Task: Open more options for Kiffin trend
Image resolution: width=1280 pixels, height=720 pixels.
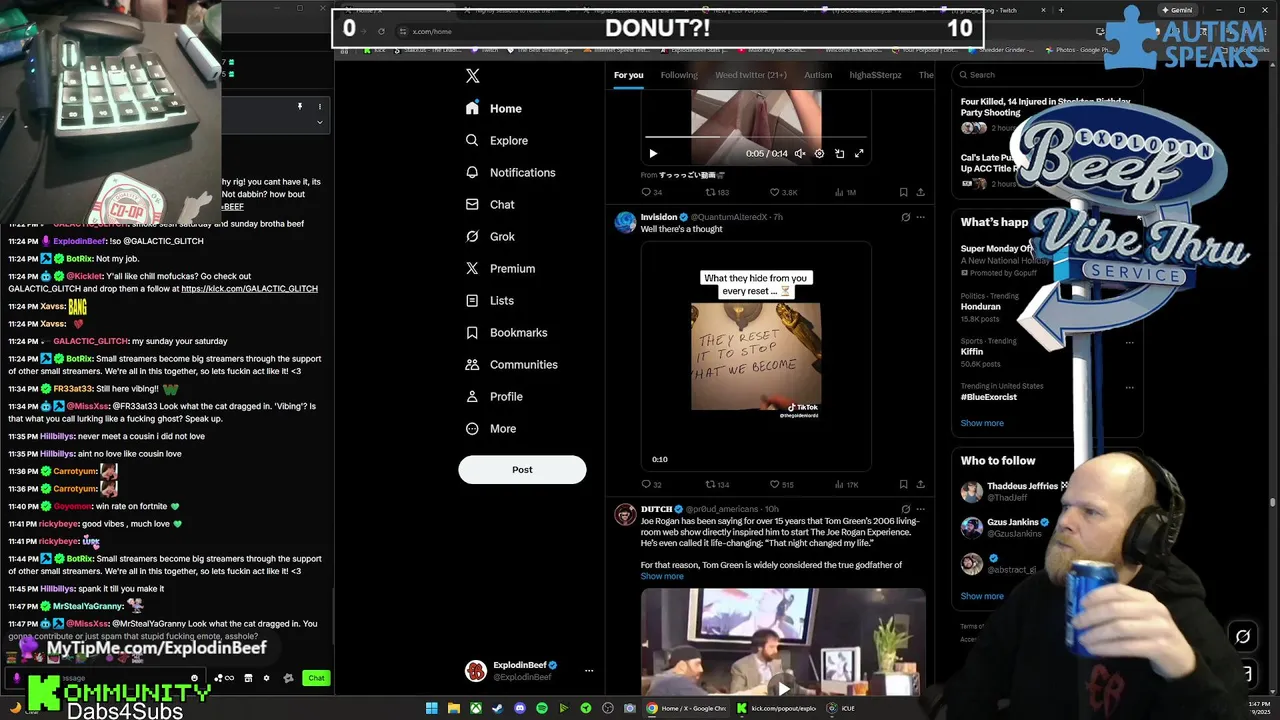Action: [1130, 342]
